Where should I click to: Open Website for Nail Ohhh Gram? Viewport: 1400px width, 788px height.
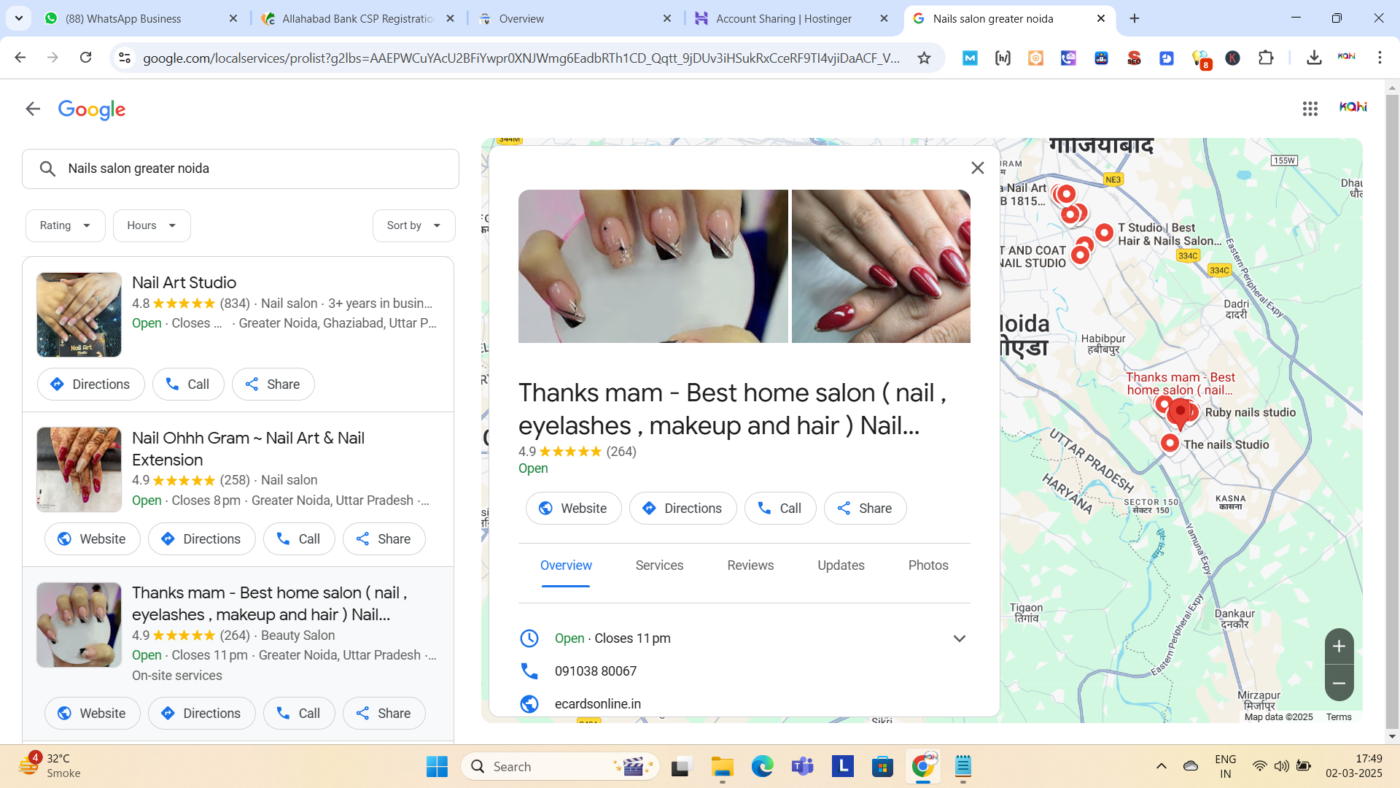pos(92,539)
